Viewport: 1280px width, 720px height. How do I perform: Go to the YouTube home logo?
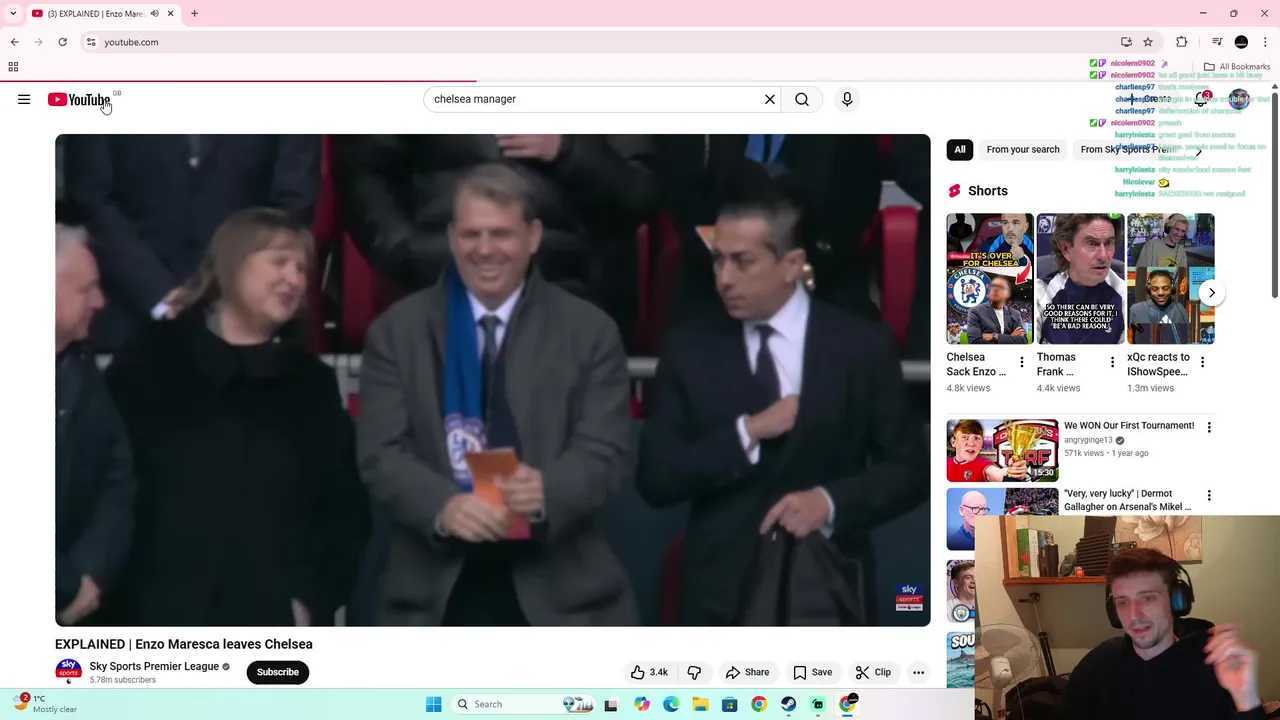pos(79,99)
